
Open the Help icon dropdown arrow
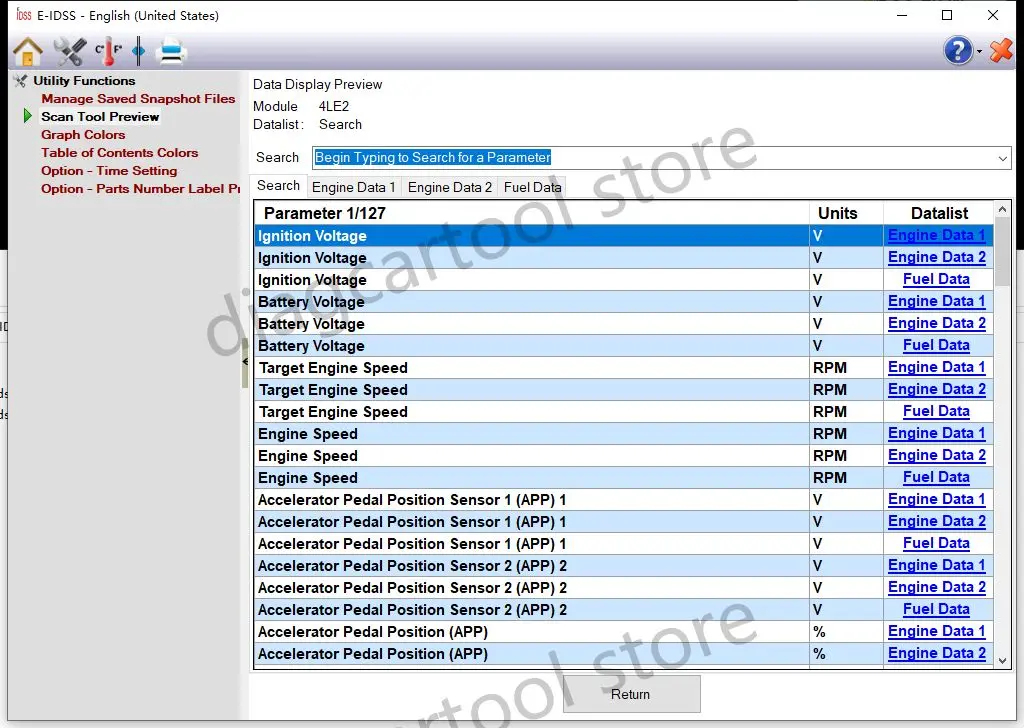979,52
